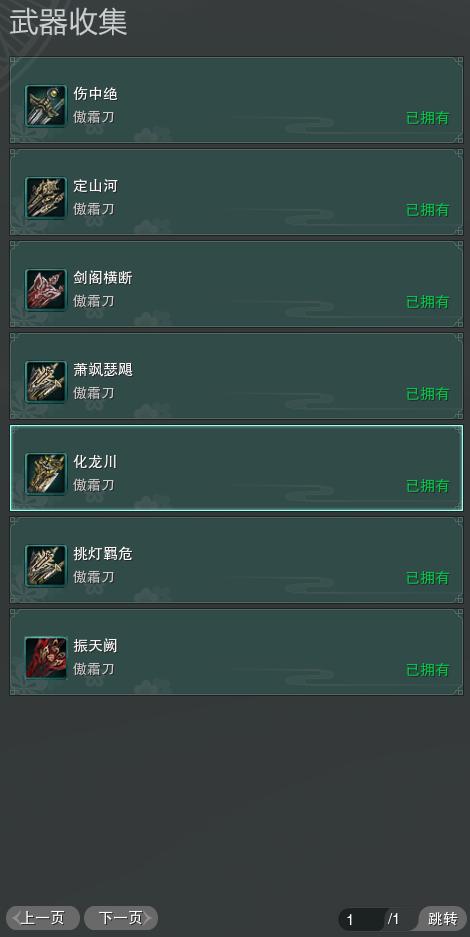Click 已拥有 status on 振天阙 row
This screenshot has width=470, height=937.
[428, 670]
